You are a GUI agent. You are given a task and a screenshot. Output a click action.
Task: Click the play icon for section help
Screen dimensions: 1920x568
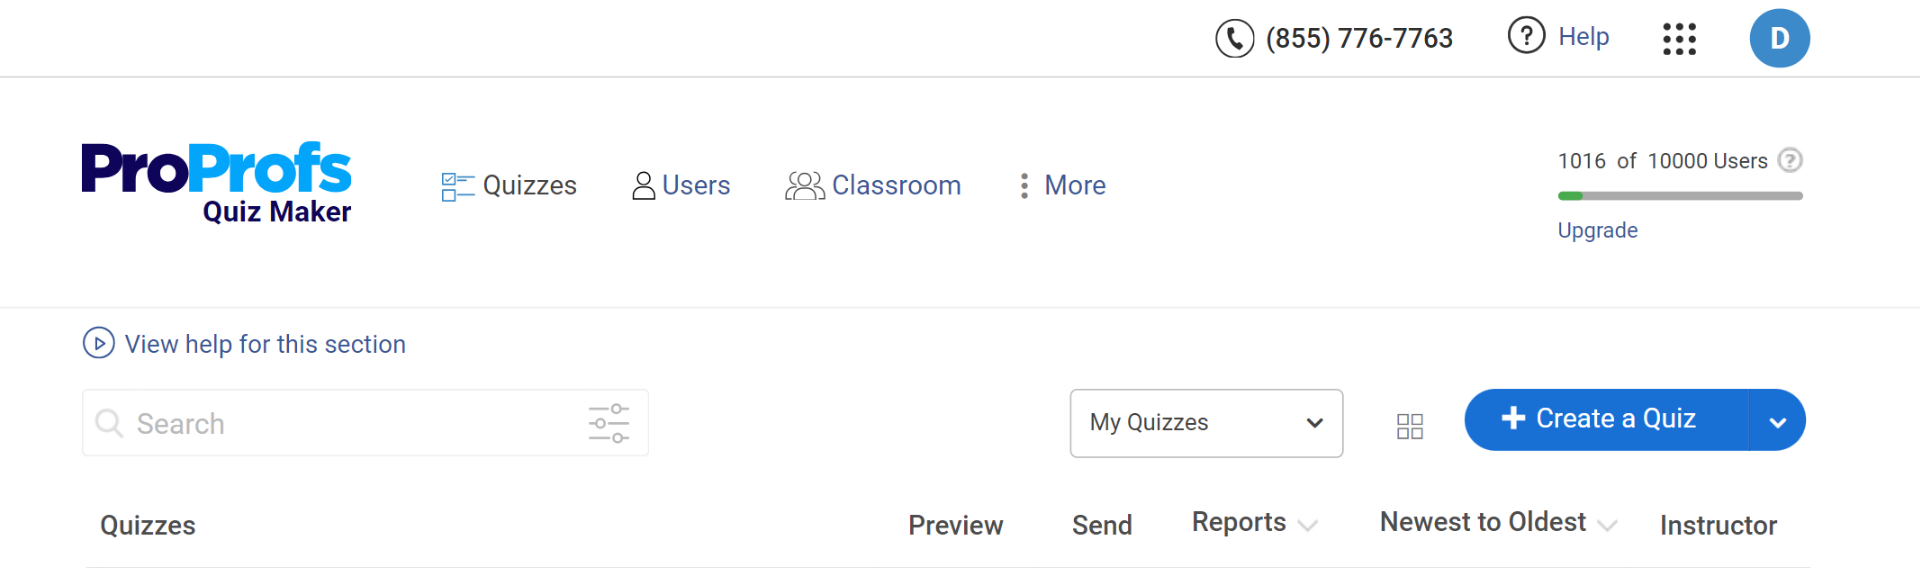pyautogui.click(x=98, y=343)
